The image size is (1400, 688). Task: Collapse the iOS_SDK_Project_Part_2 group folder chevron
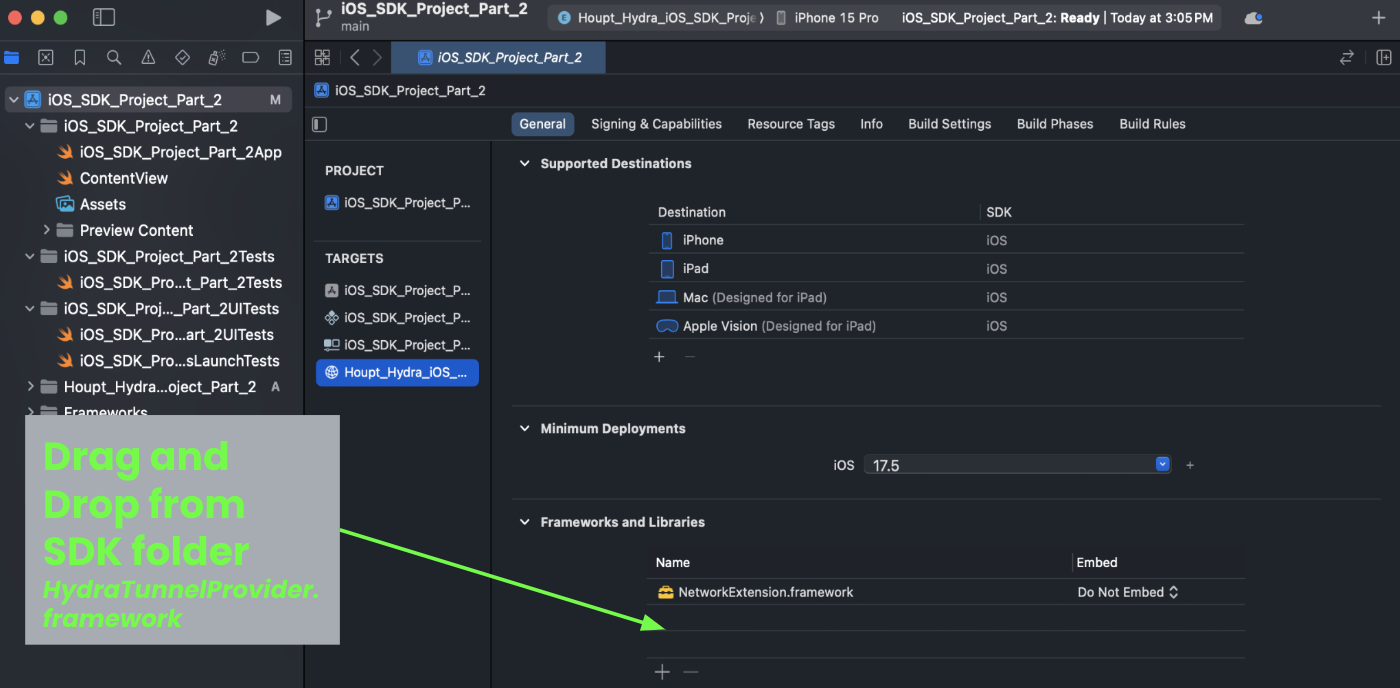[30, 126]
